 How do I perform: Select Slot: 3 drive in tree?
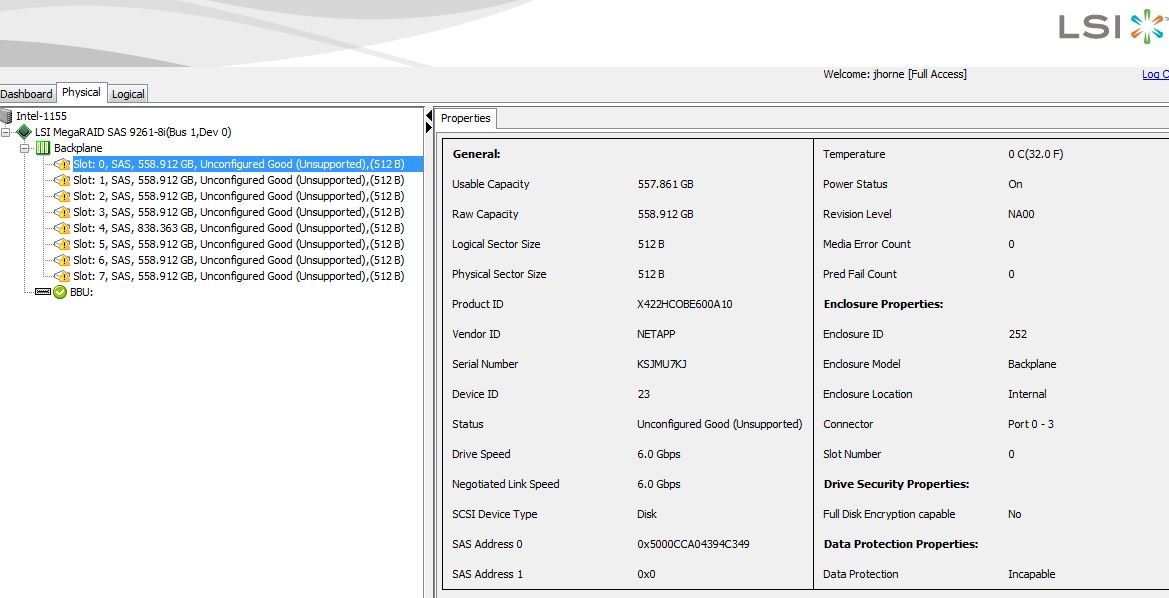coord(239,213)
